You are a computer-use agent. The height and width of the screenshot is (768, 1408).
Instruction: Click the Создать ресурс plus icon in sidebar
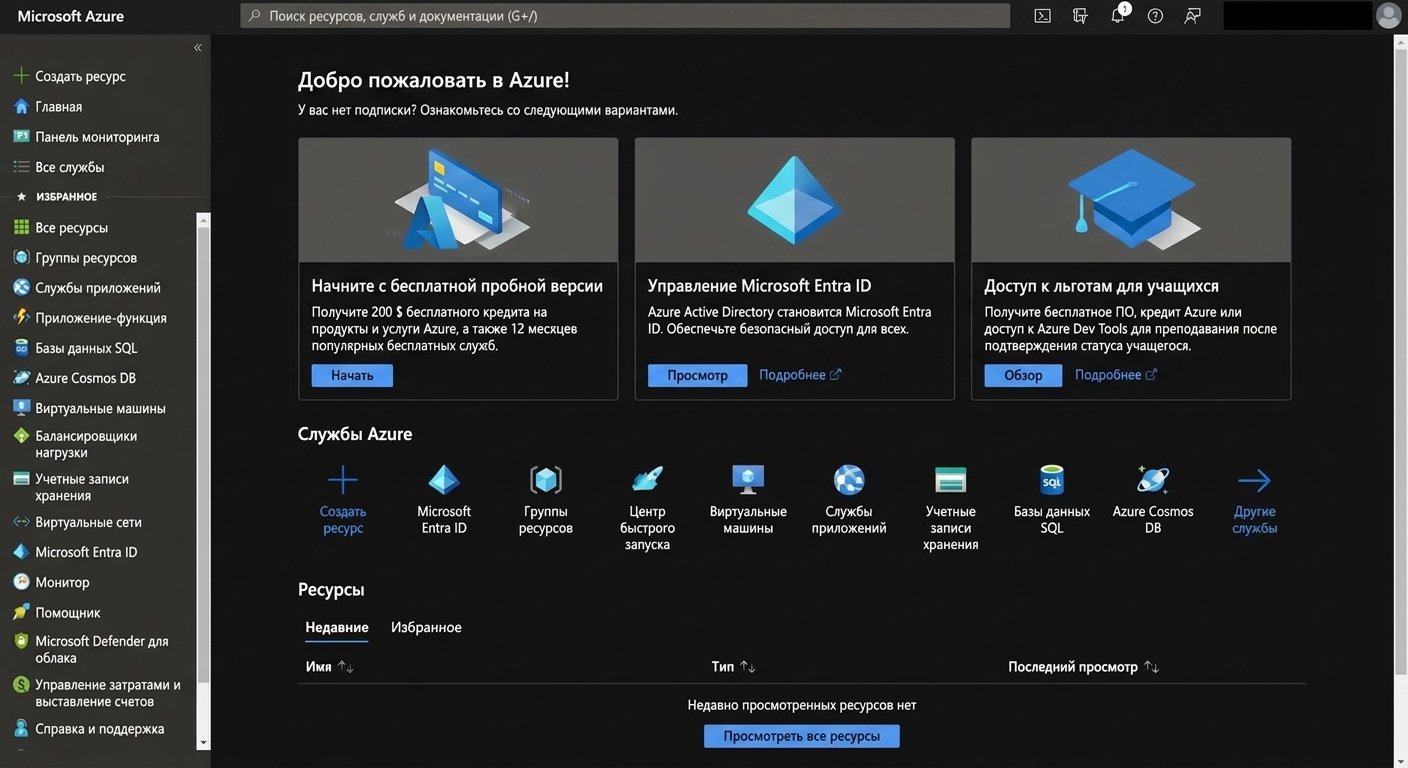pos(21,76)
